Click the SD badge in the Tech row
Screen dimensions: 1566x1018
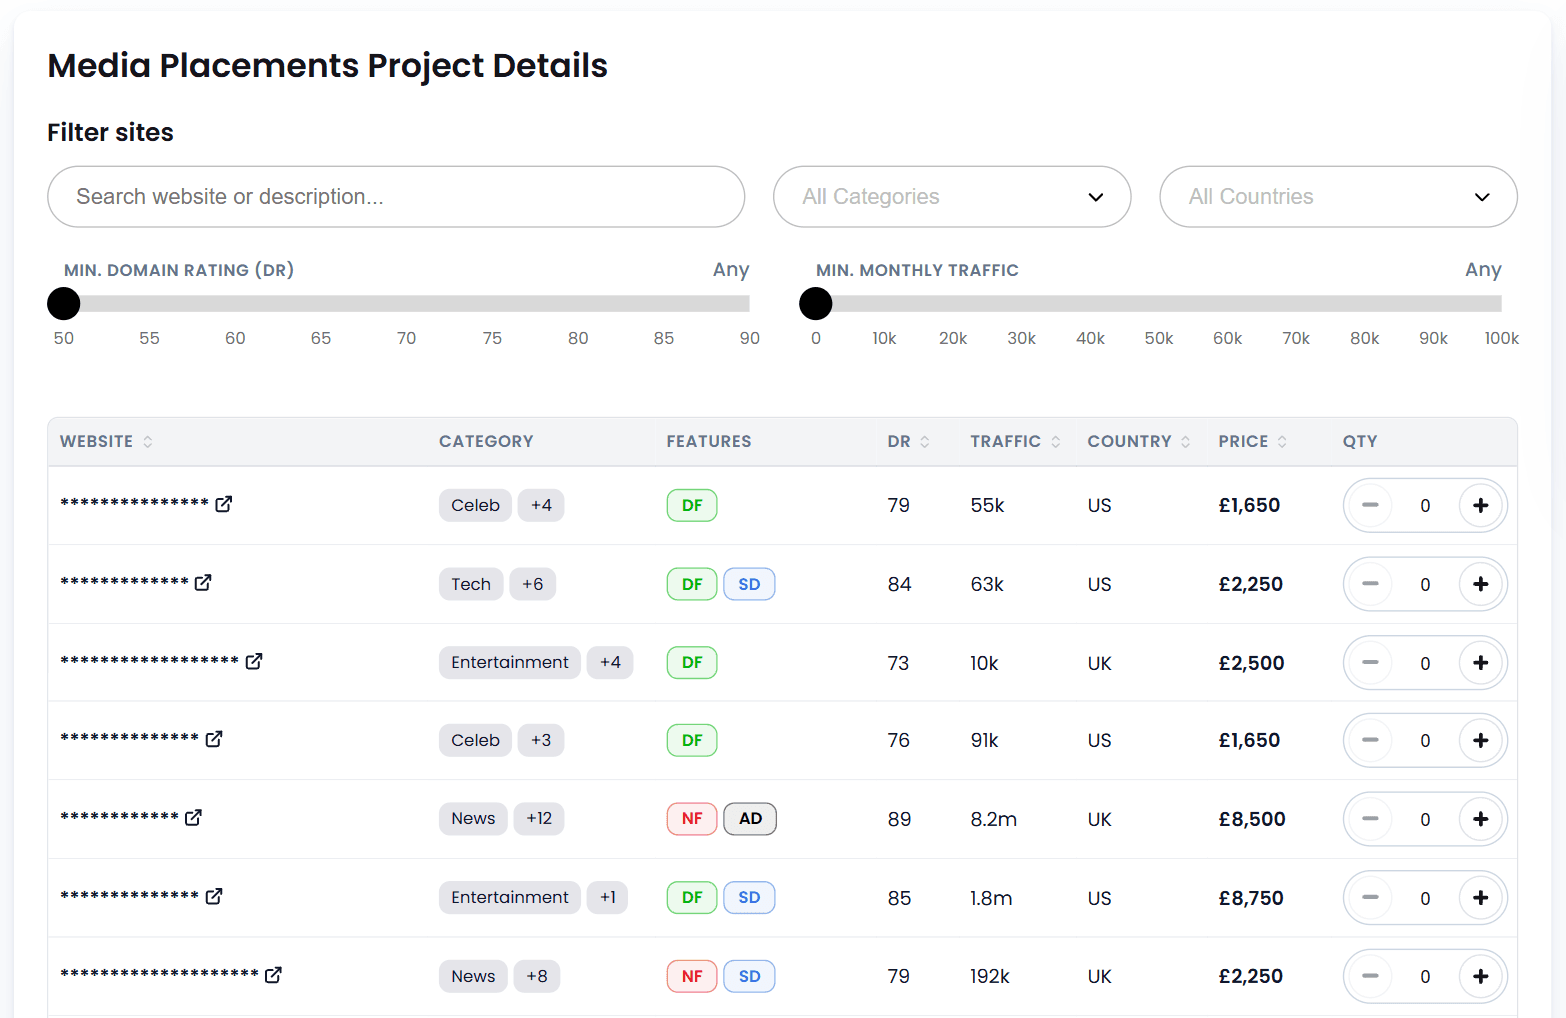(x=749, y=584)
